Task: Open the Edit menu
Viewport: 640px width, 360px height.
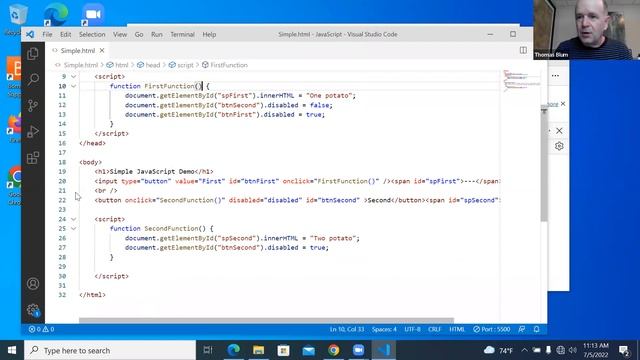Action: 65,34
